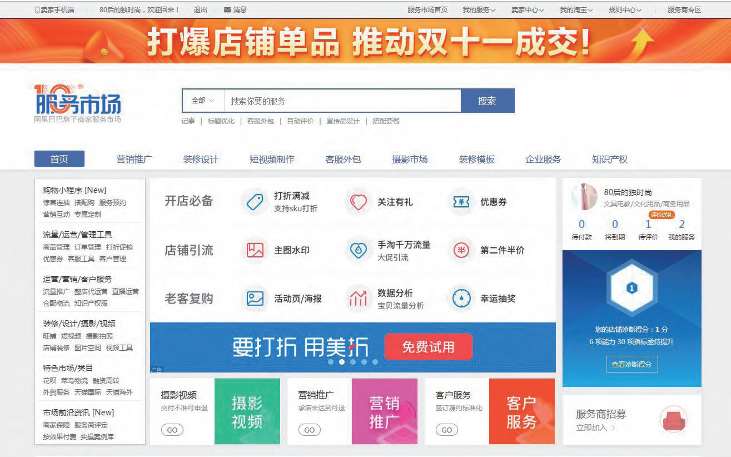The height and width of the screenshot is (457, 731).
Task: Open the 短视频制作 navigation tab
Action: click(272, 159)
